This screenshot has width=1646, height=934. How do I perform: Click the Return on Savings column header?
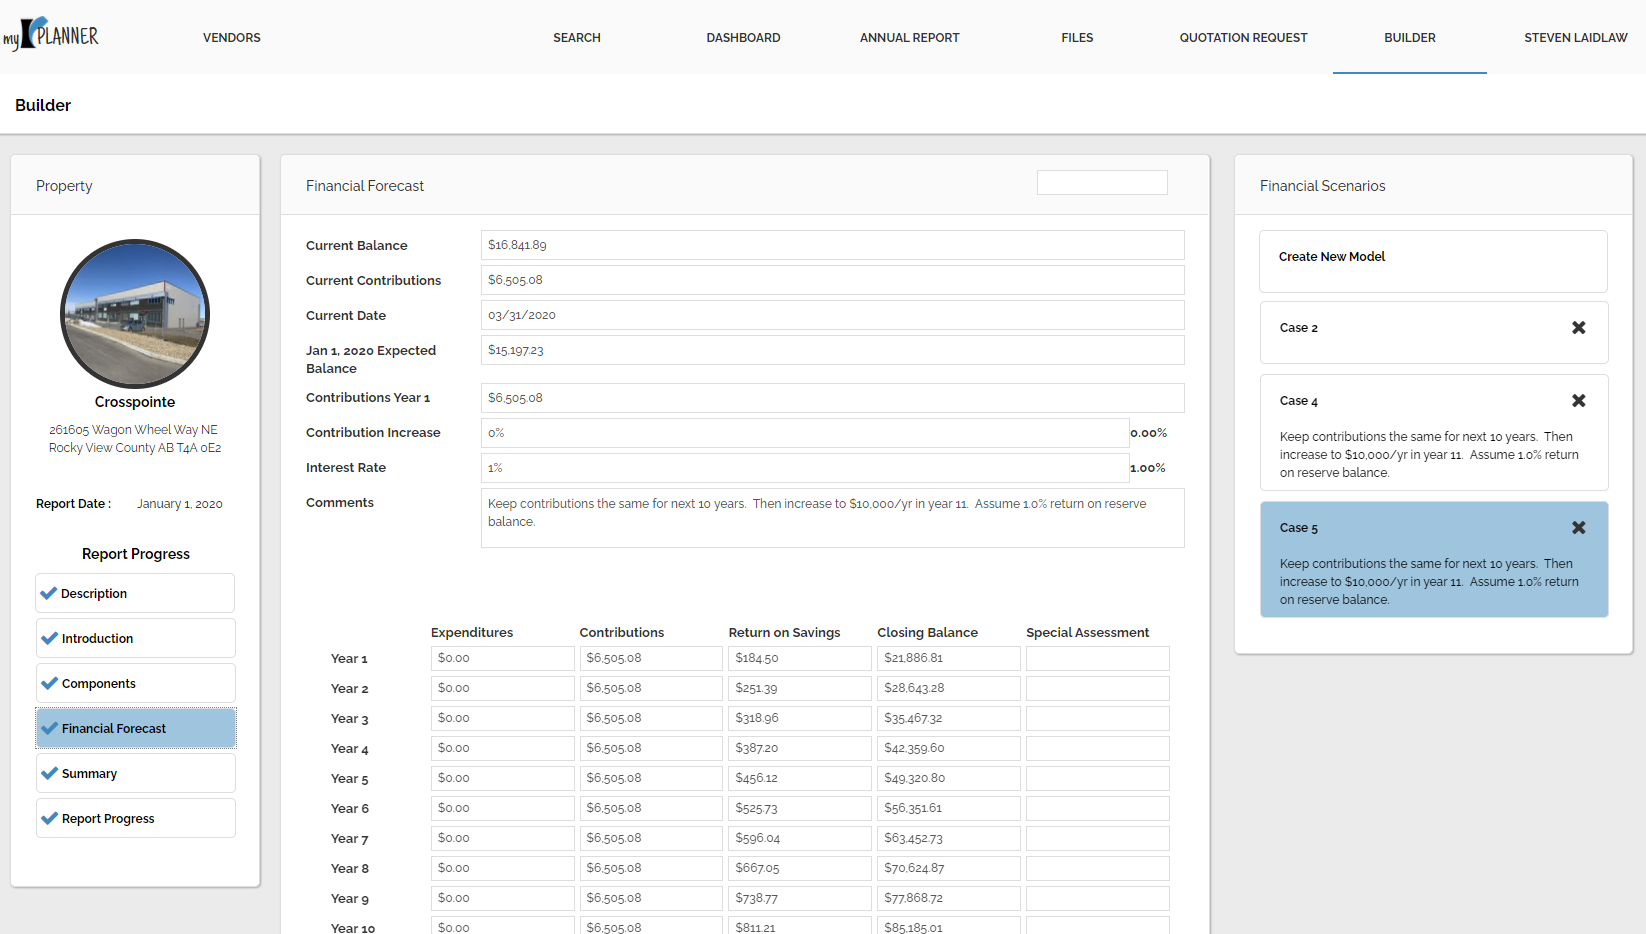pos(784,633)
